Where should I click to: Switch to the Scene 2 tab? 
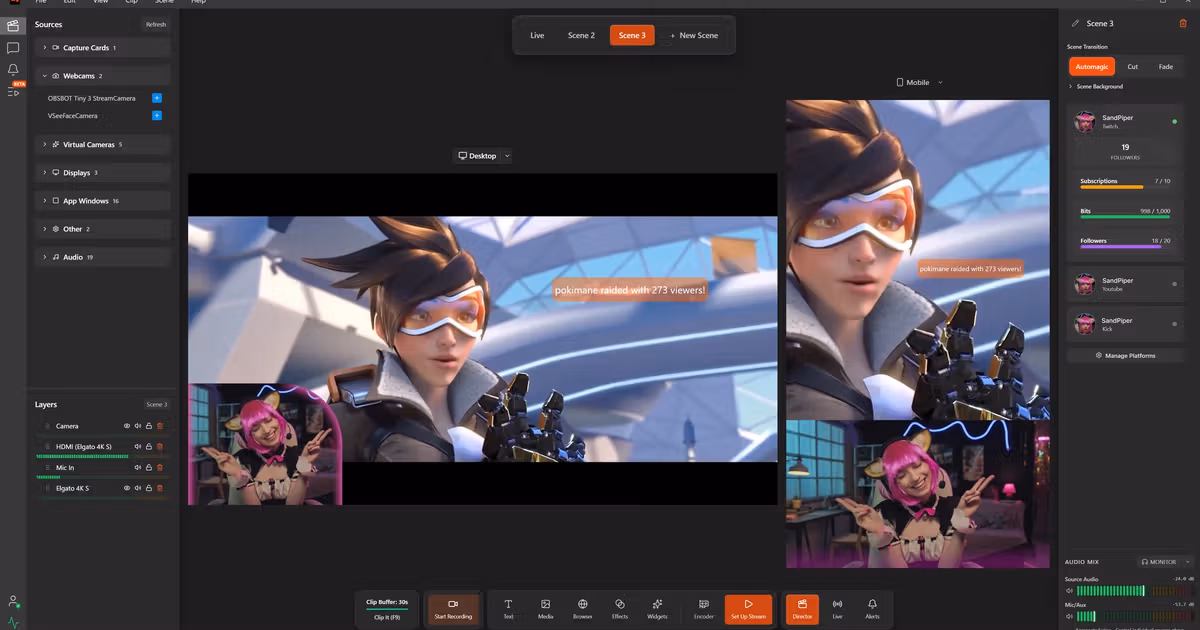[x=581, y=35]
